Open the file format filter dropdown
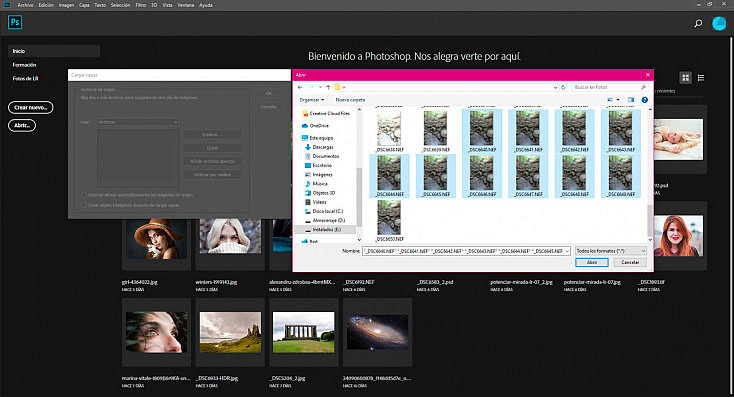This screenshot has height=397, width=734. [x=610, y=251]
